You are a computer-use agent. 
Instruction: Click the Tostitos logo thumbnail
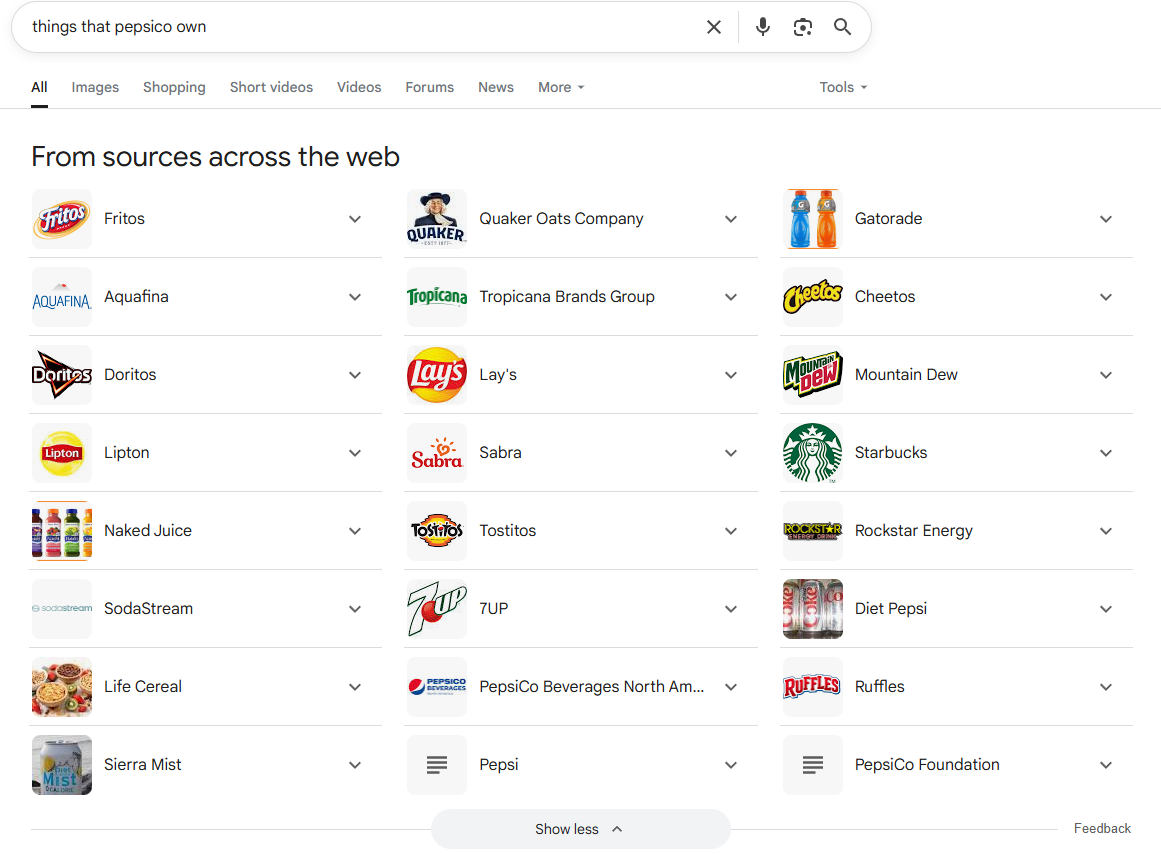coord(437,531)
